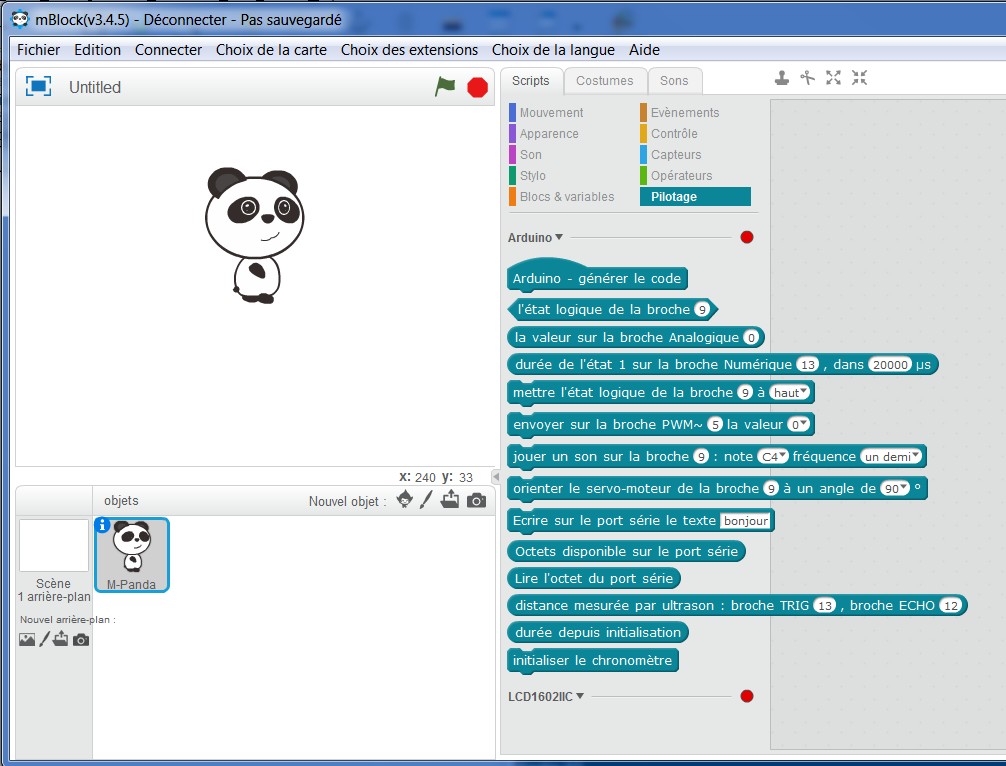Expand the Arduino extension dropdown arrow
Image resolution: width=1006 pixels, height=766 pixels.
559,238
